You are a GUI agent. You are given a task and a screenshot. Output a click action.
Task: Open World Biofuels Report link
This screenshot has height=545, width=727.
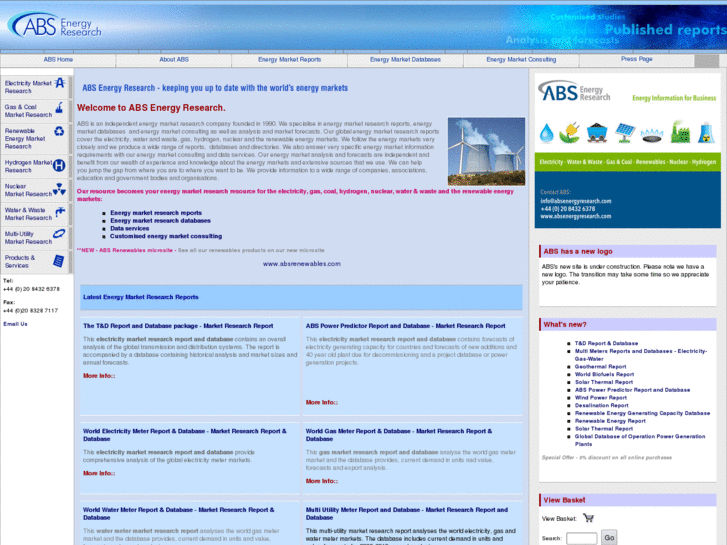click(604, 374)
